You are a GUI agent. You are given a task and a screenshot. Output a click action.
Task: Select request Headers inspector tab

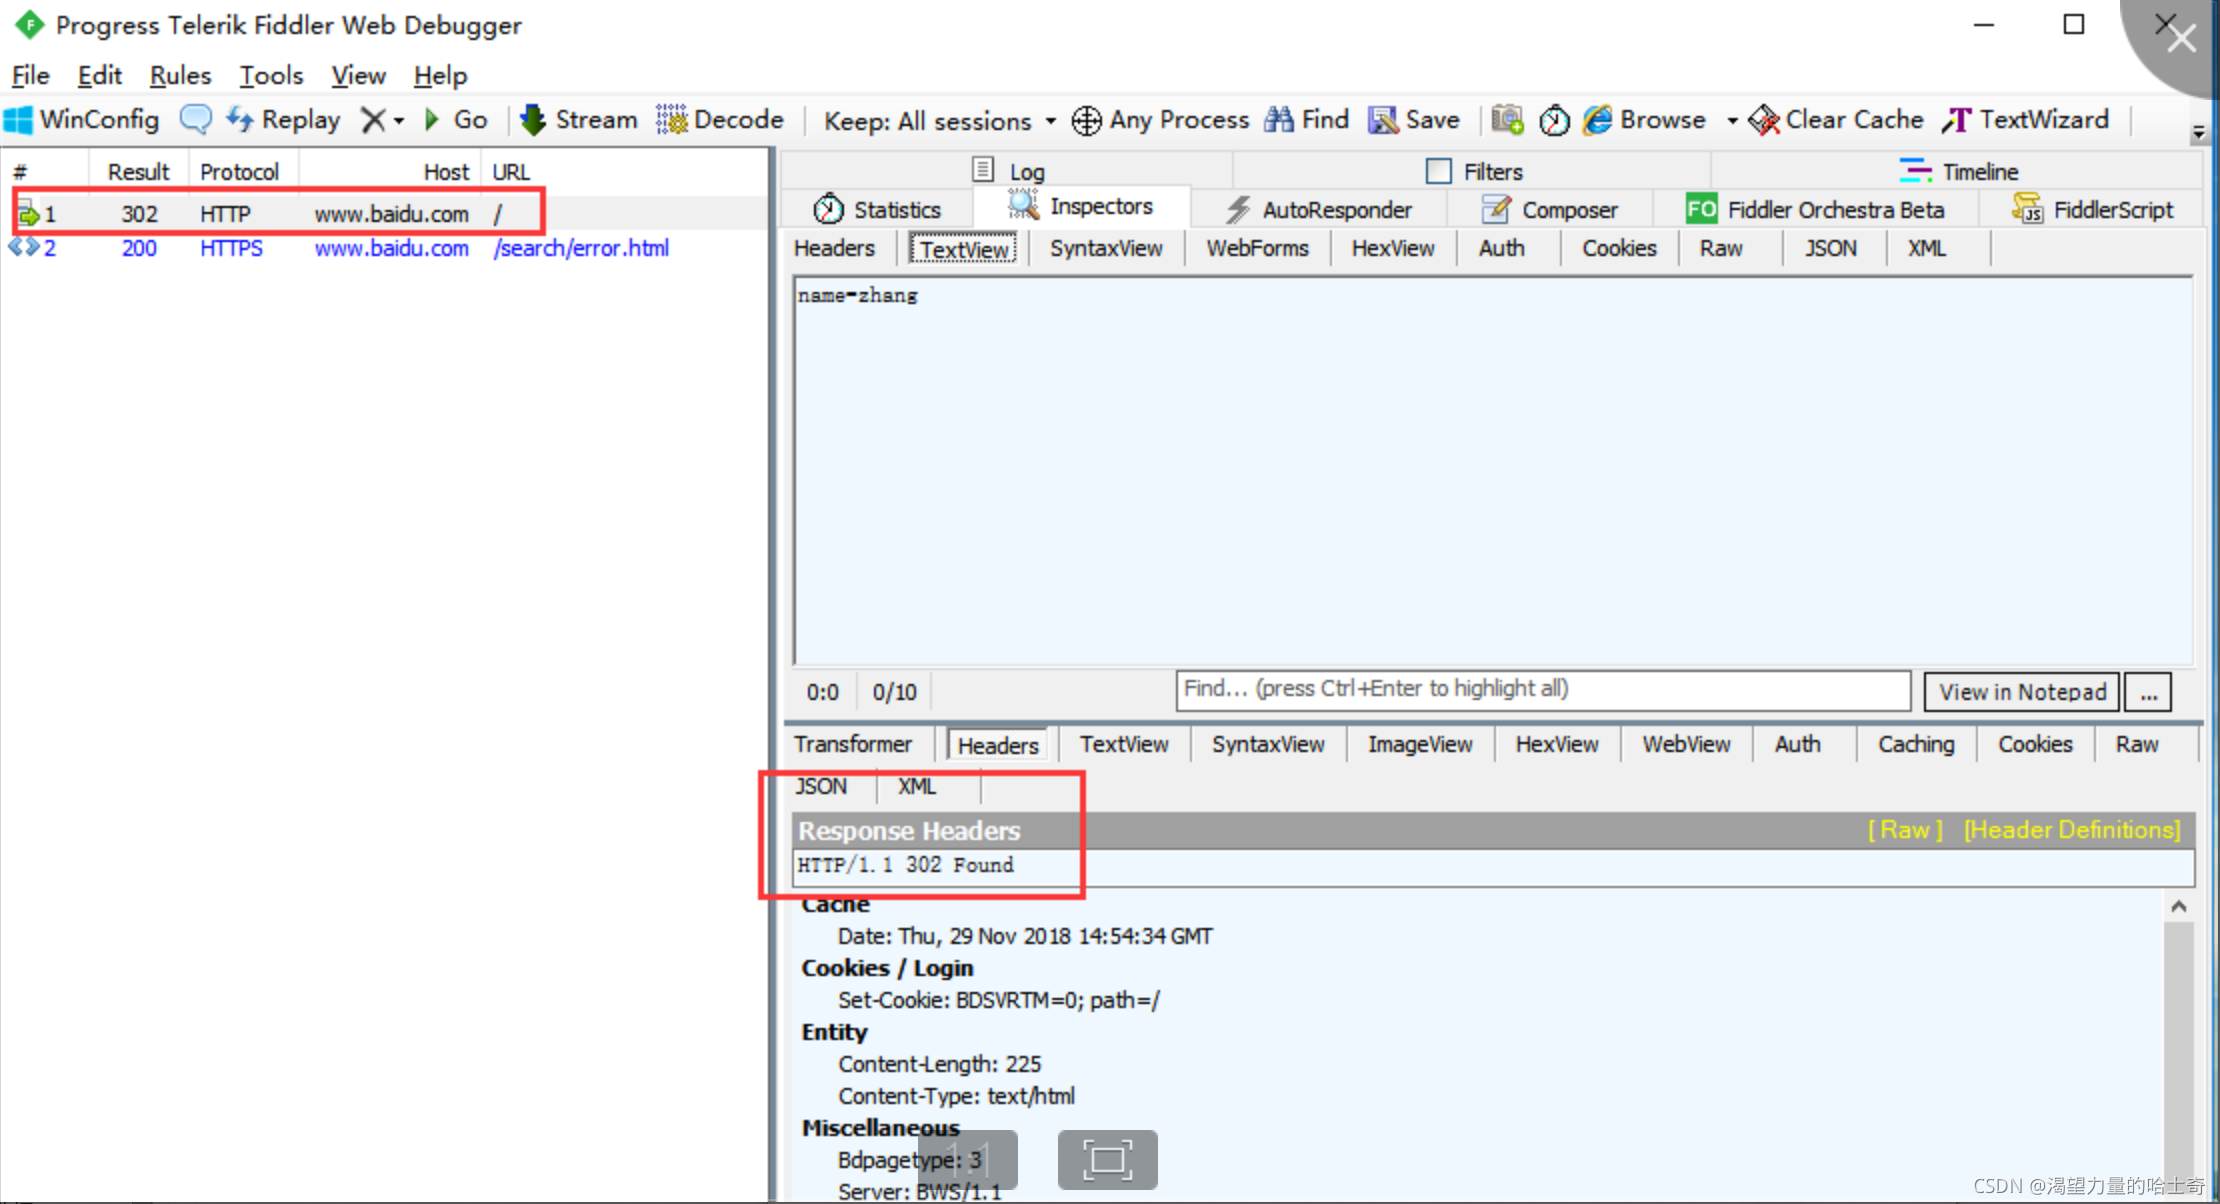pos(834,248)
